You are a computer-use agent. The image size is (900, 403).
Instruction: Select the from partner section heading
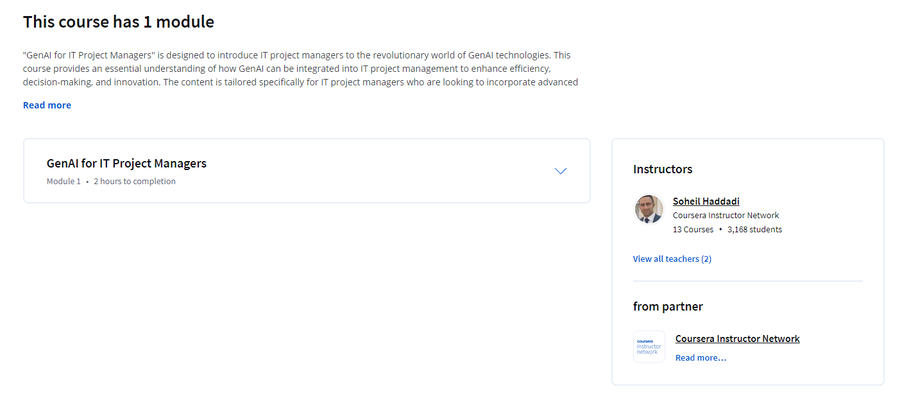pos(668,307)
